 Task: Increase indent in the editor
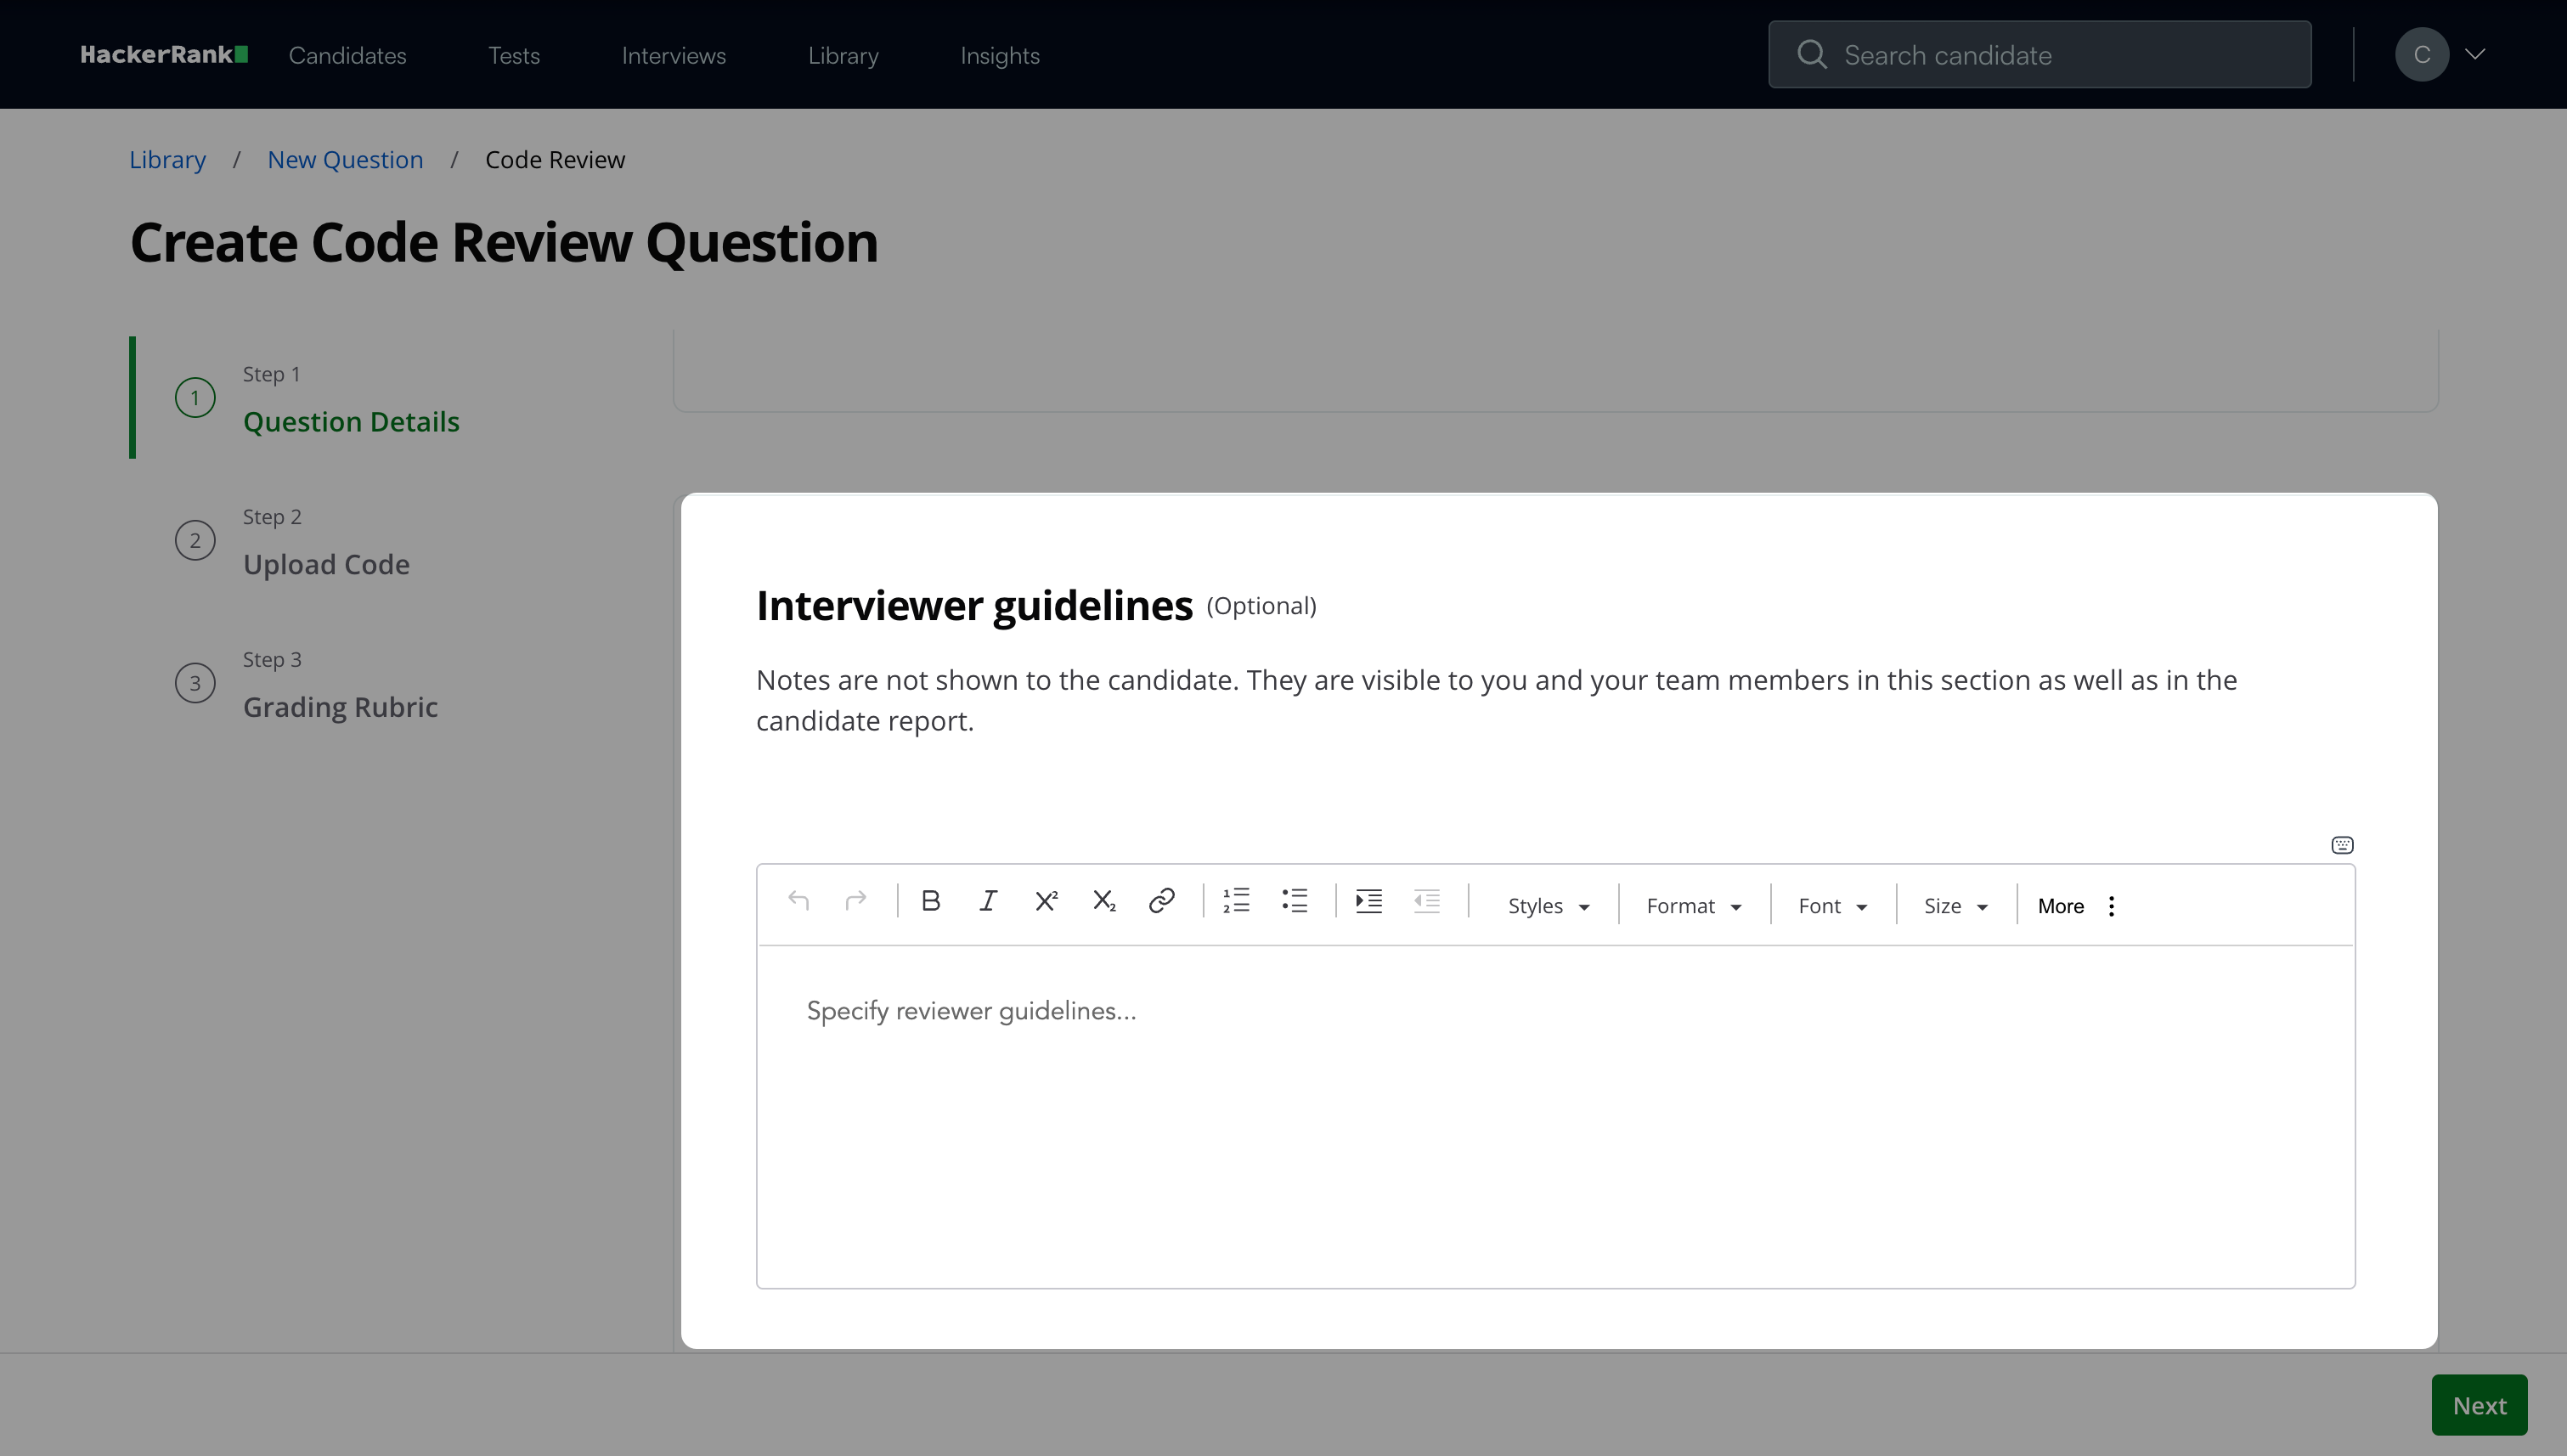tap(1369, 901)
